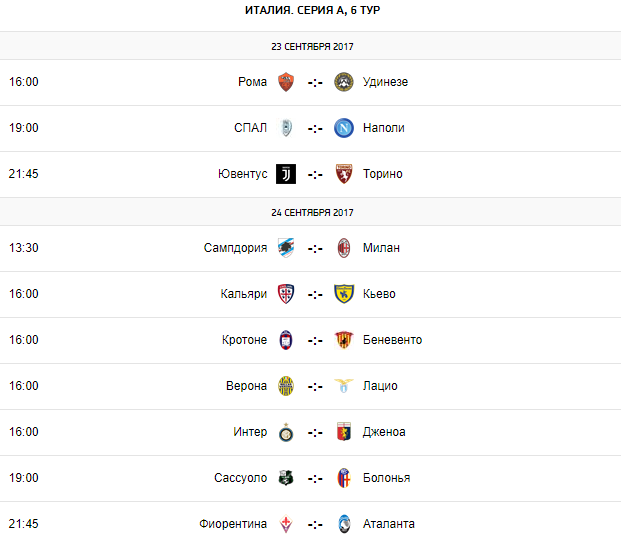Open the Рома team link
621x538 pixels.
click(x=252, y=82)
